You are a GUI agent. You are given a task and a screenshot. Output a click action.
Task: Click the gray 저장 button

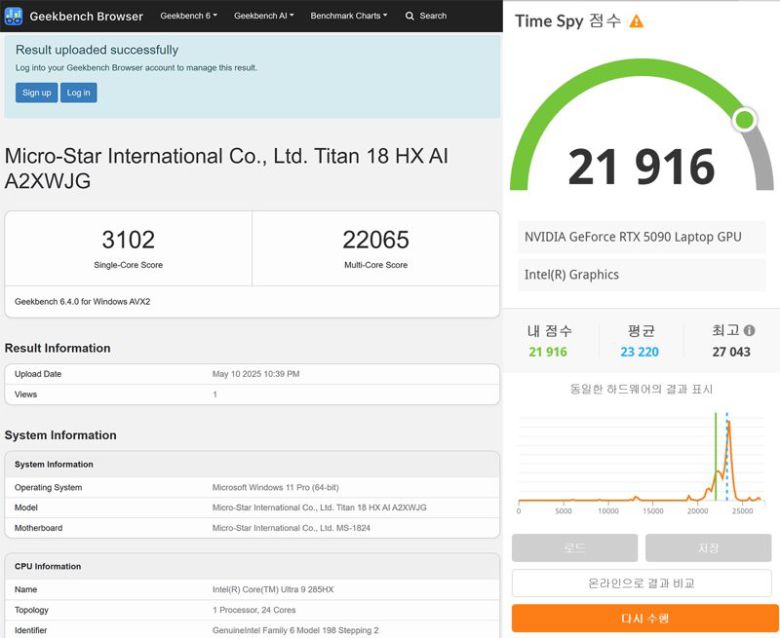(707, 548)
